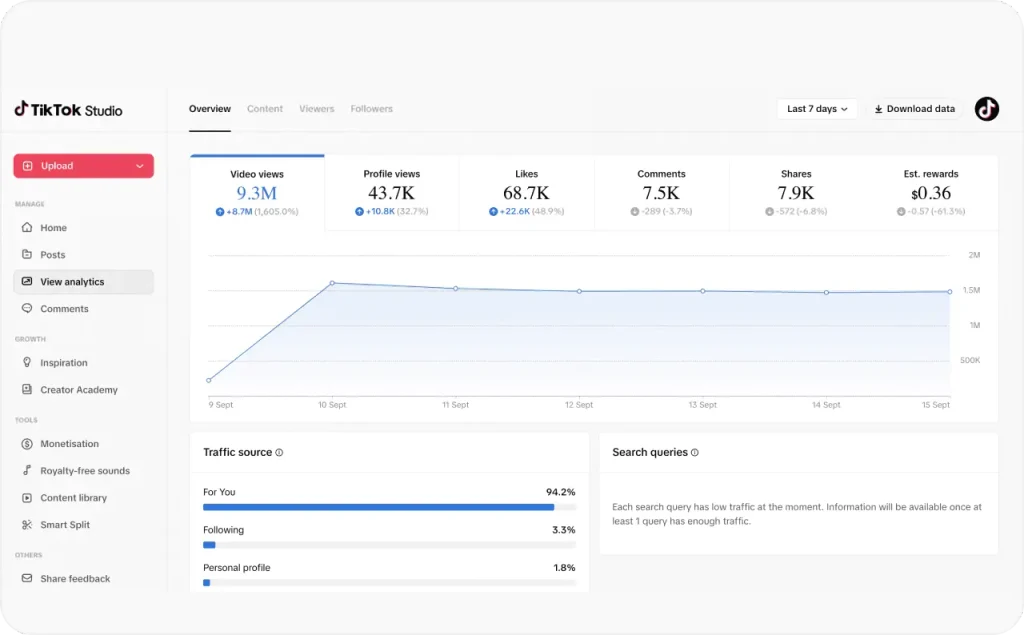1024x635 pixels.
Task: Open the Comments bubble icon
Action: [x=27, y=308]
